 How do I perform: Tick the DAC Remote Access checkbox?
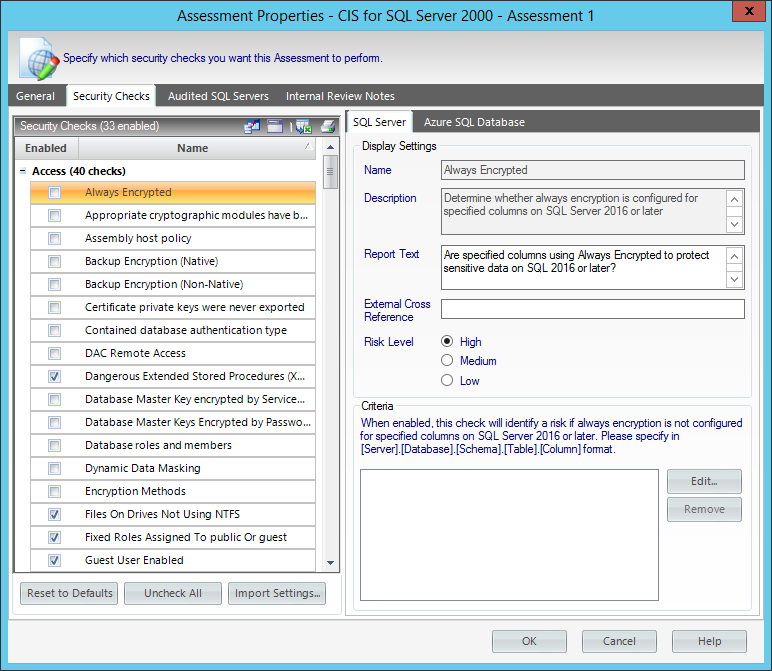[55, 353]
